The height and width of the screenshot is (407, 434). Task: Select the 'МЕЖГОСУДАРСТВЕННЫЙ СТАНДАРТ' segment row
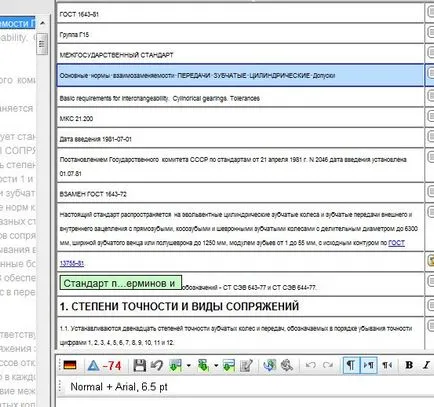pos(240,55)
